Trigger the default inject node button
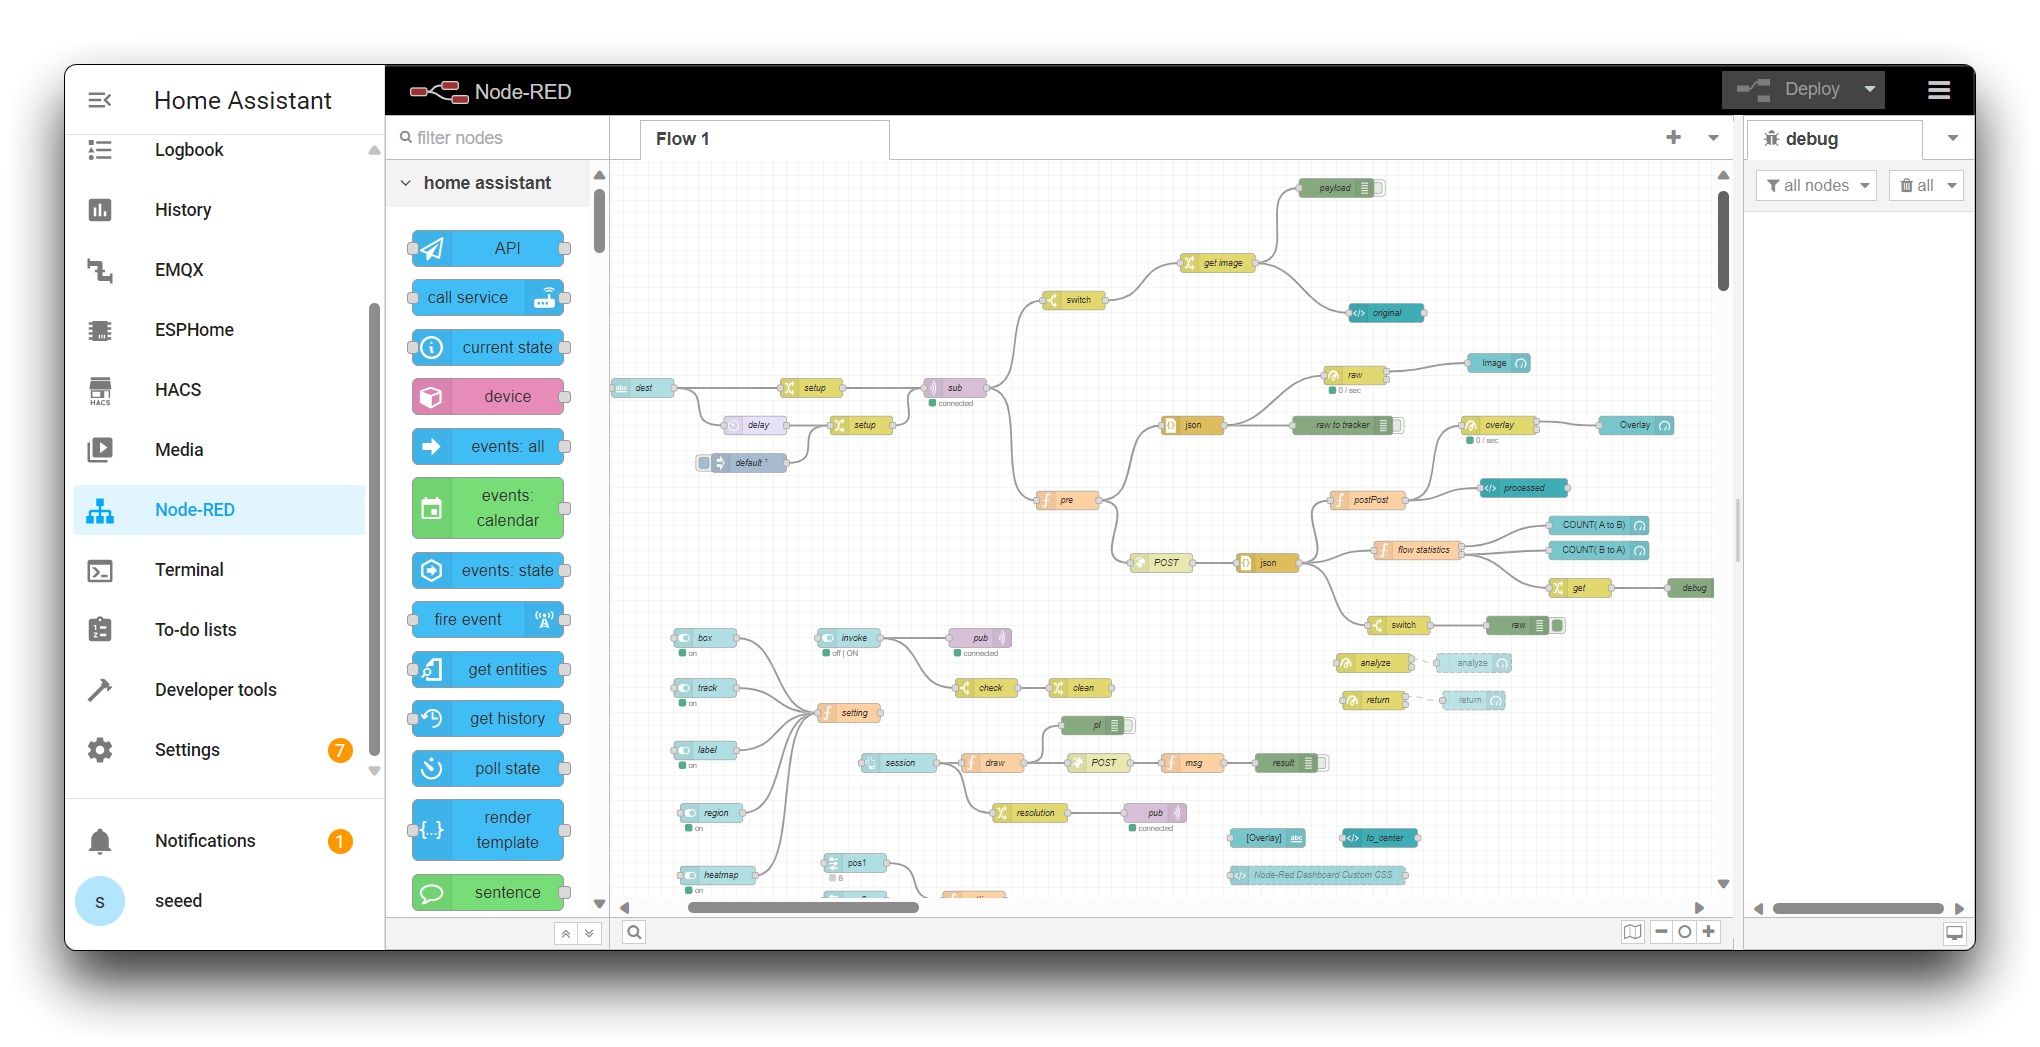The image size is (2040, 1047). pyautogui.click(x=703, y=463)
